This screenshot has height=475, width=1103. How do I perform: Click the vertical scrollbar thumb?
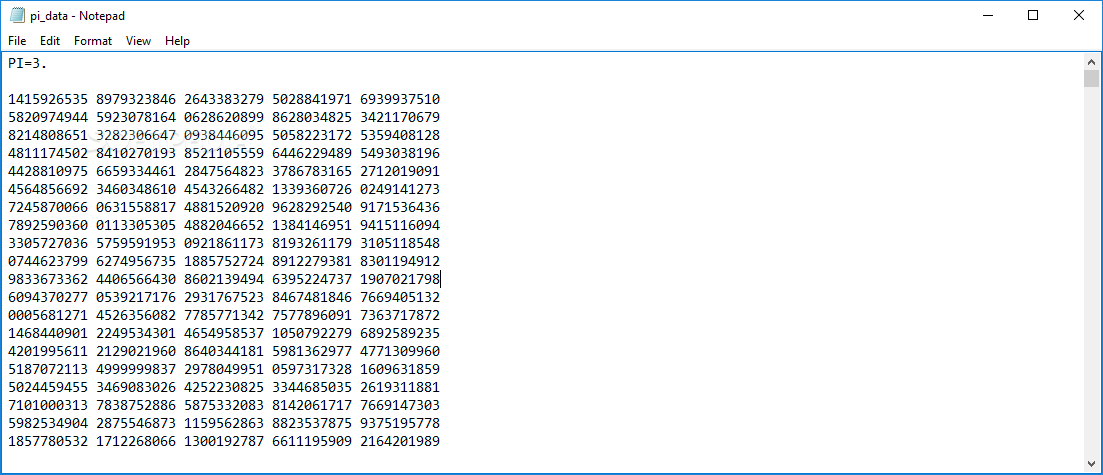click(1091, 78)
